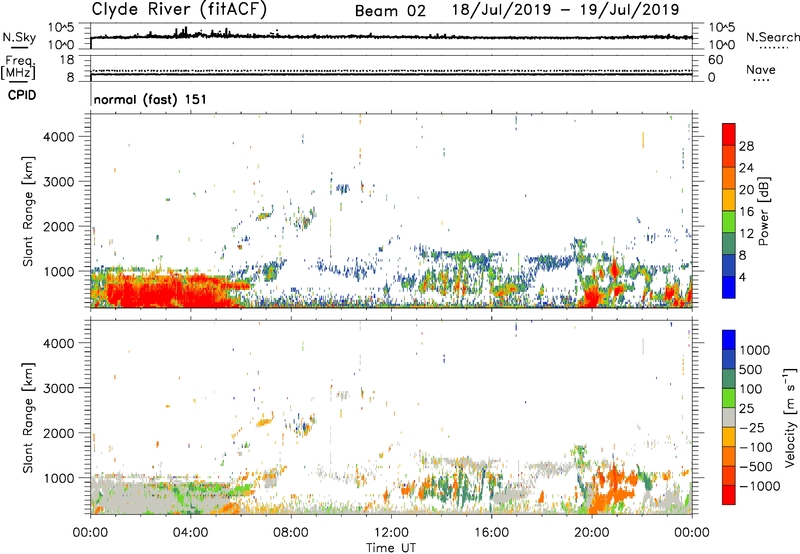Click the '28' tick on the Power scale
This screenshot has width=800, height=554.
tap(746, 146)
